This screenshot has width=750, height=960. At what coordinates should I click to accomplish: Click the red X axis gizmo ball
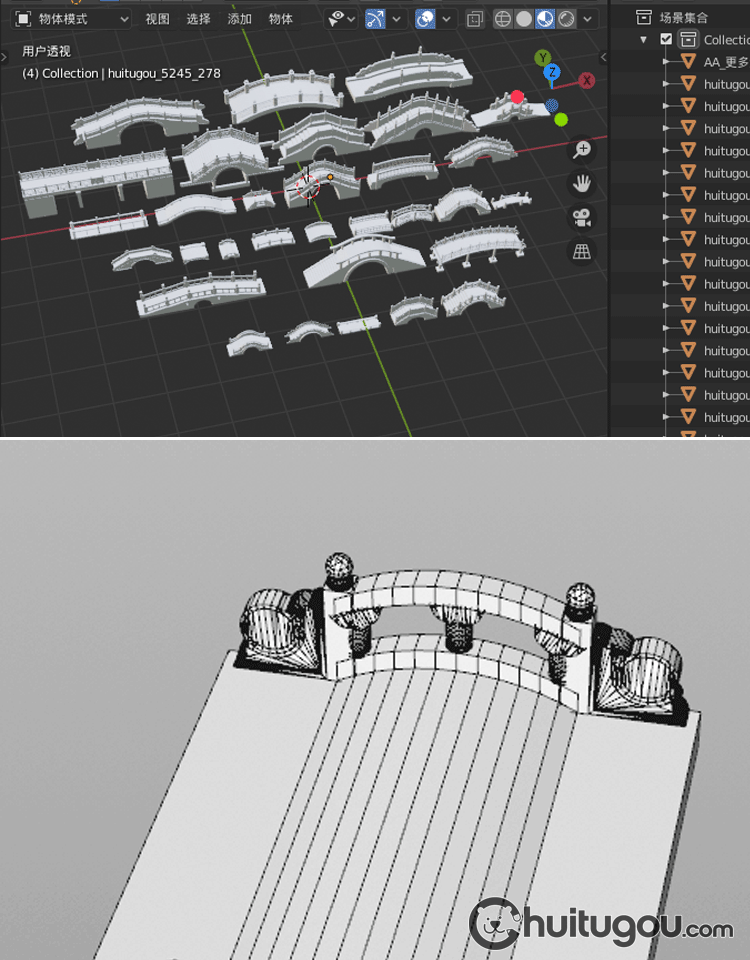point(587,80)
